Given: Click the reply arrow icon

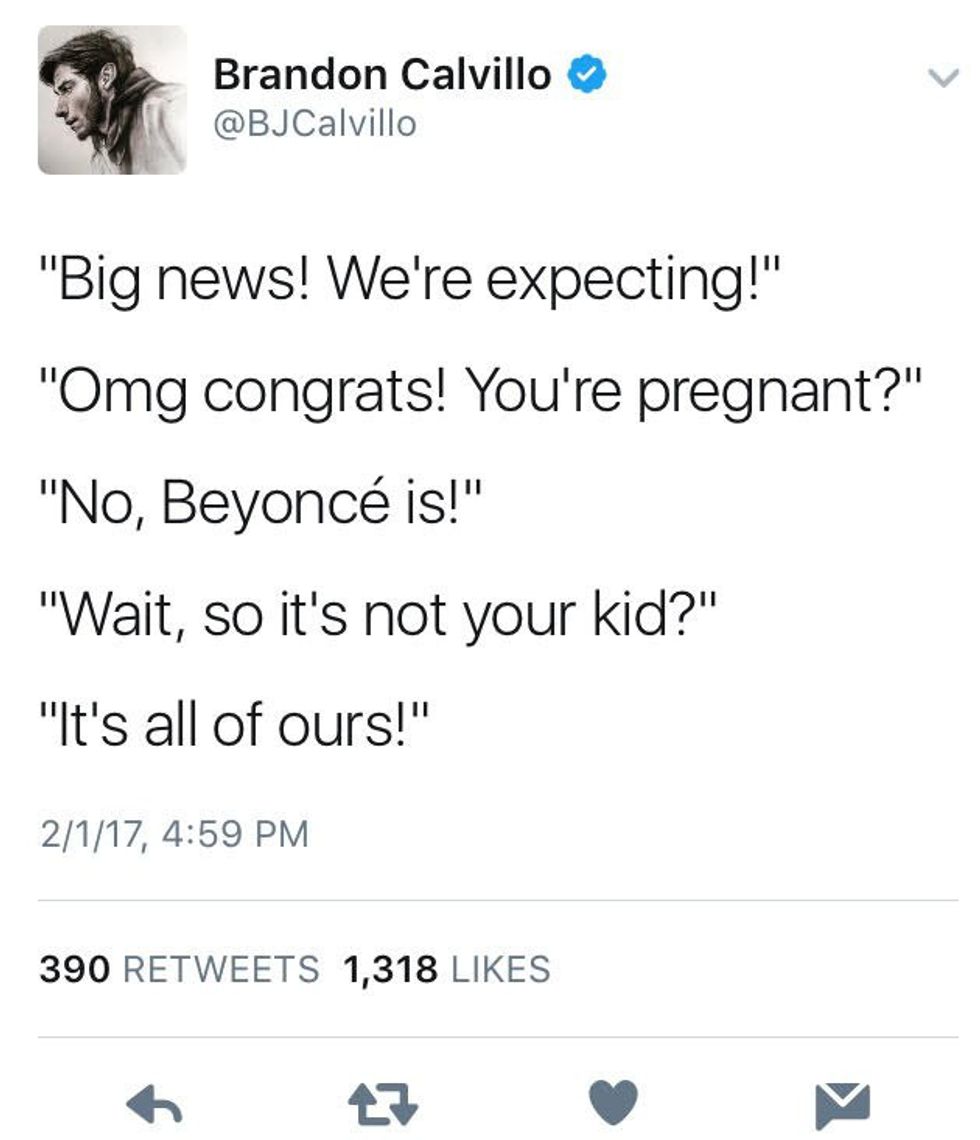Looking at the screenshot, I should pyautogui.click(x=158, y=1103).
